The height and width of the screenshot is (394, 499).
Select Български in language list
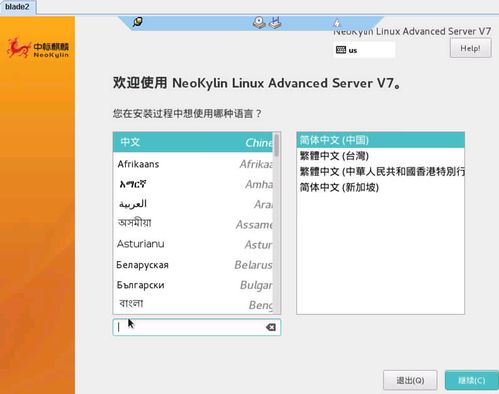tap(193, 285)
